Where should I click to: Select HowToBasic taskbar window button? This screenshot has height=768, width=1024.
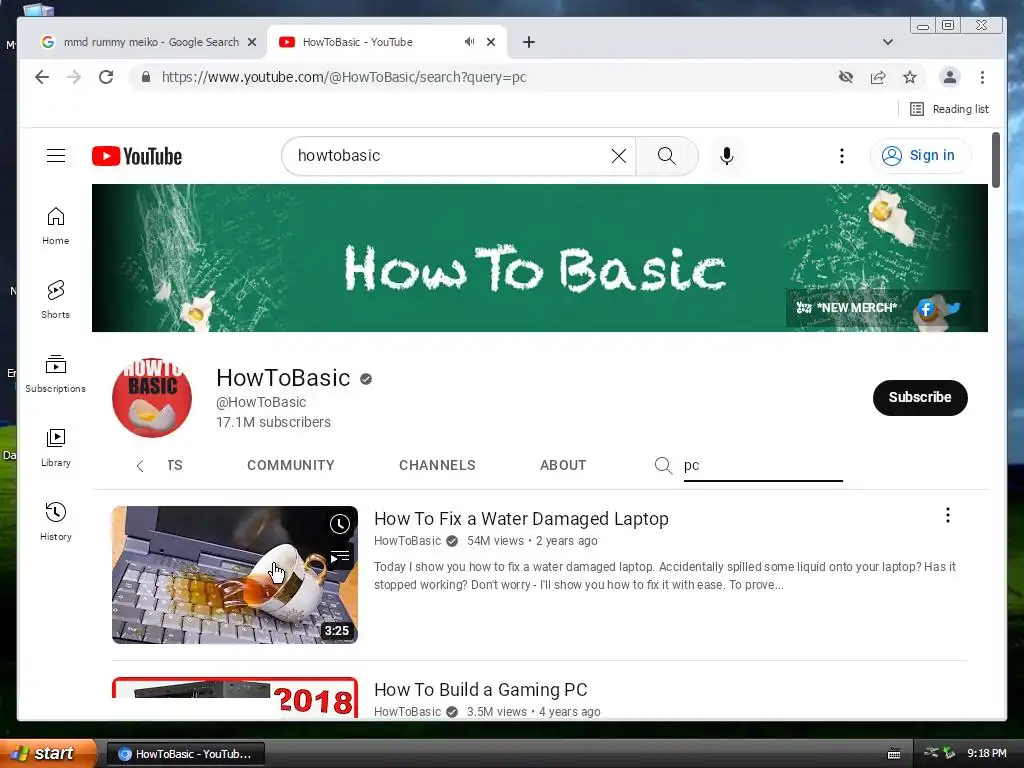[x=185, y=754]
